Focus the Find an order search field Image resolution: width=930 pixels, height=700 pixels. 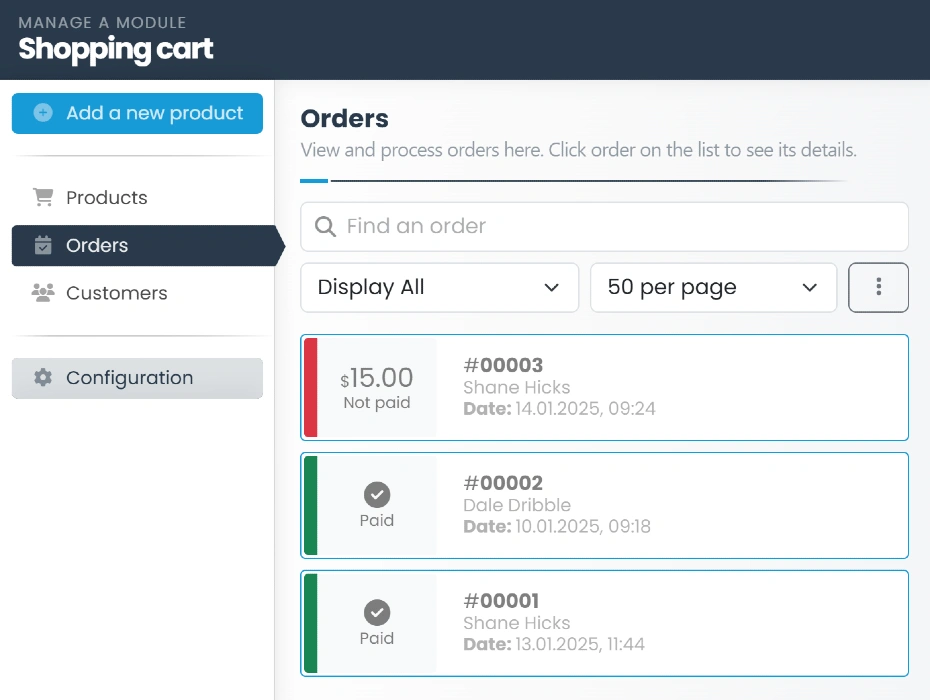[x=604, y=227]
